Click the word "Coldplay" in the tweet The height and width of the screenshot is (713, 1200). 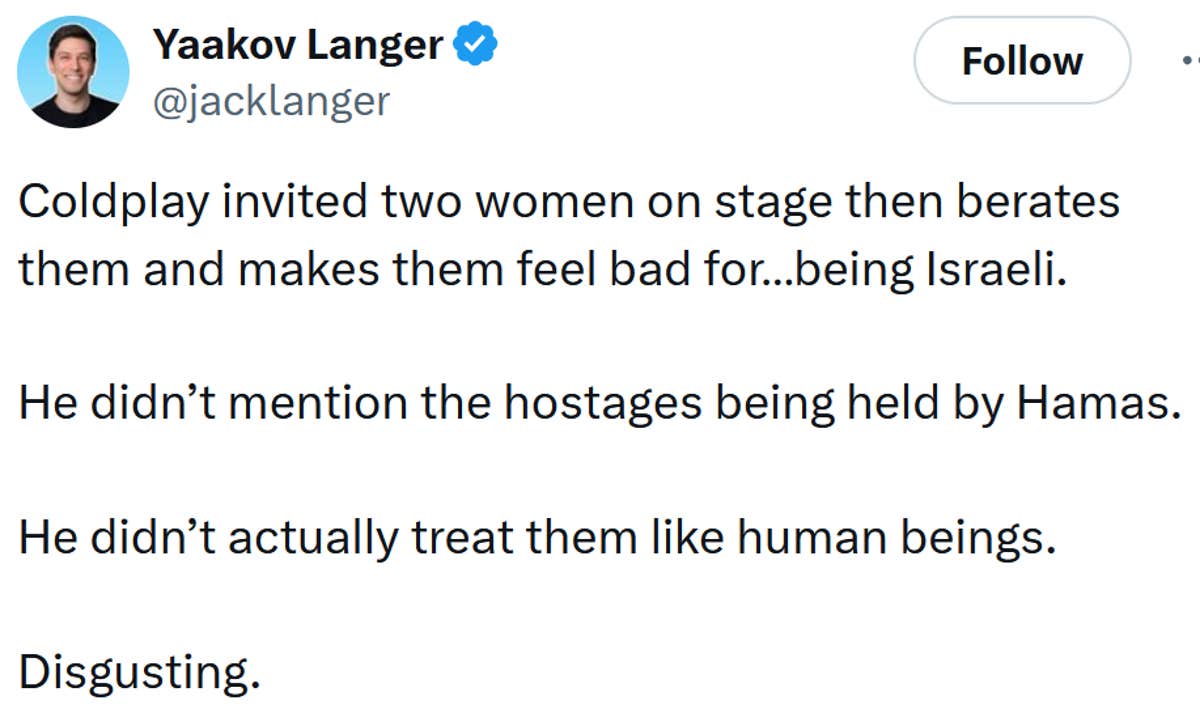(116, 203)
